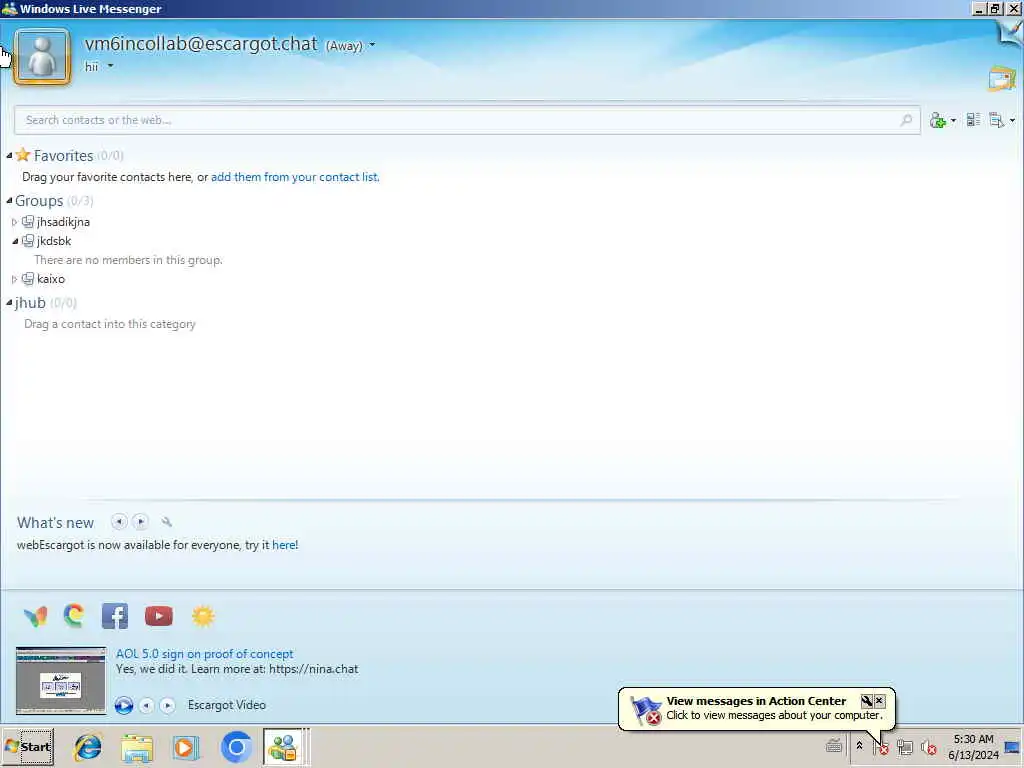This screenshot has width=1024, height=768.
Task: Open Windows Media Player from the taskbar
Action: (186, 747)
